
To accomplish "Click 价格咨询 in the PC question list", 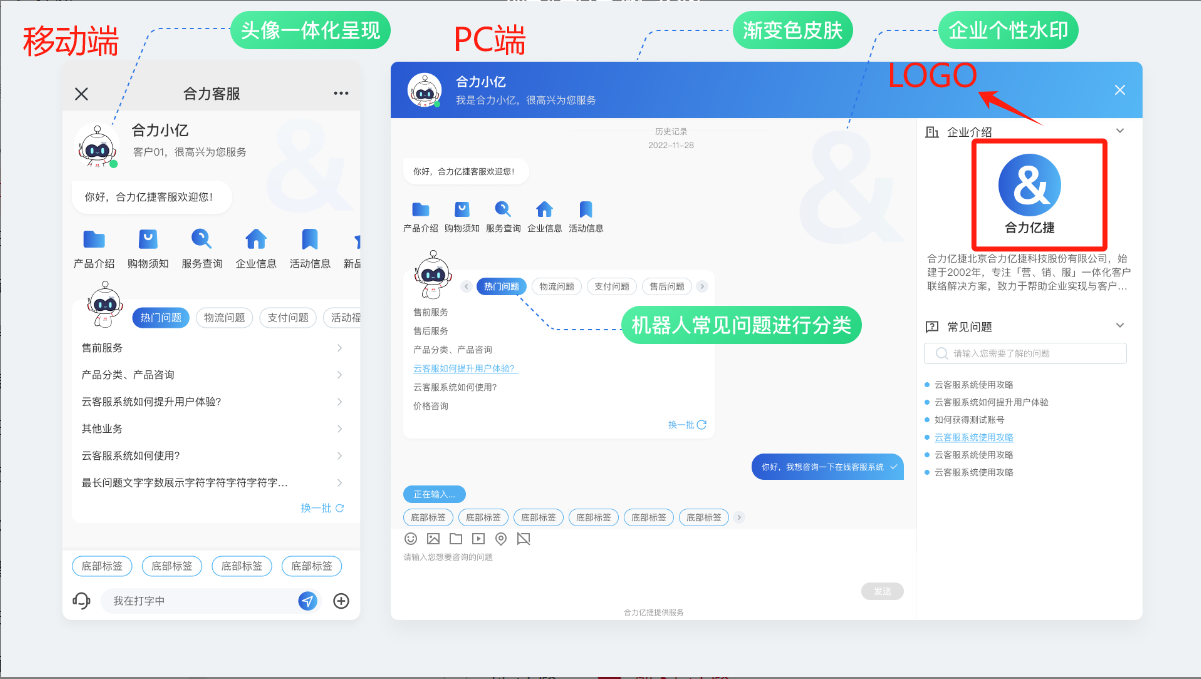I will (431, 406).
